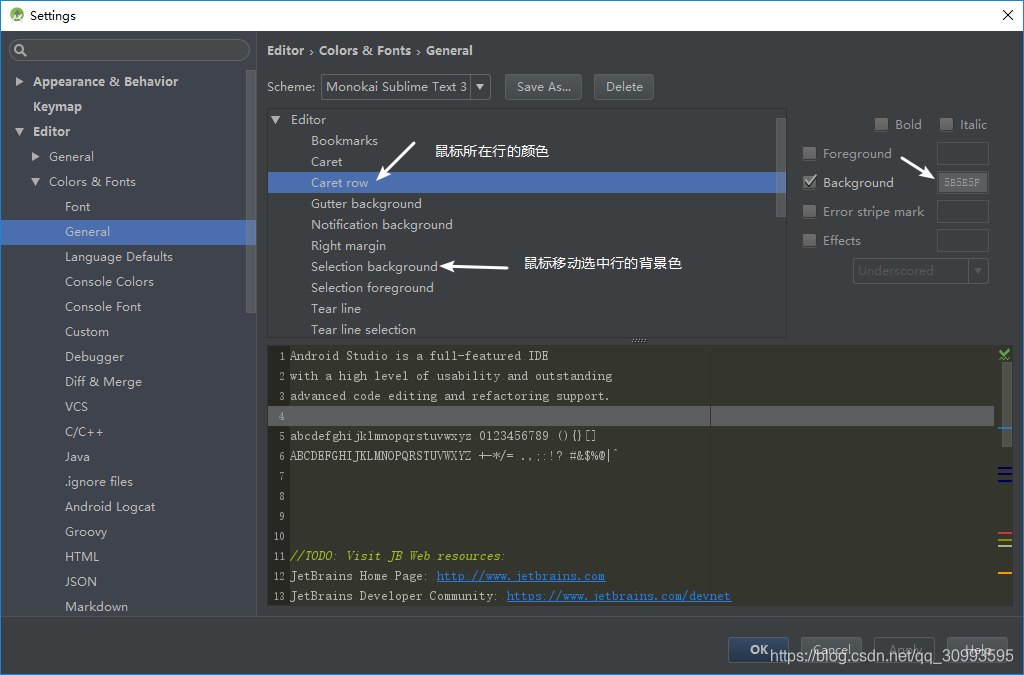Click the http://www.jetbrains.com link in preview
Screen dimensions: 1024x675
(x=520, y=576)
